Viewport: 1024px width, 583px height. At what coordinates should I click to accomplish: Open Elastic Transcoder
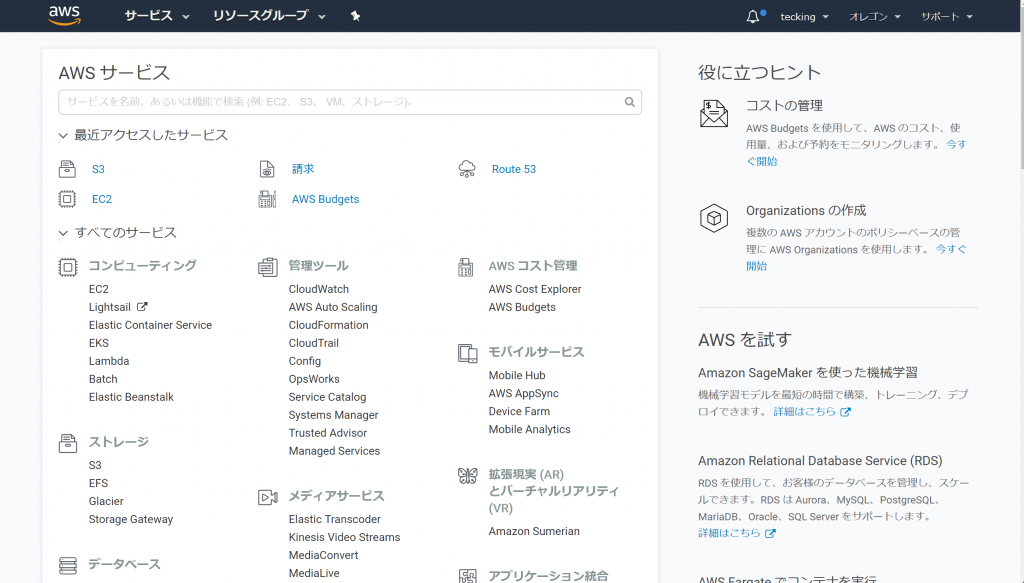pos(334,520)
